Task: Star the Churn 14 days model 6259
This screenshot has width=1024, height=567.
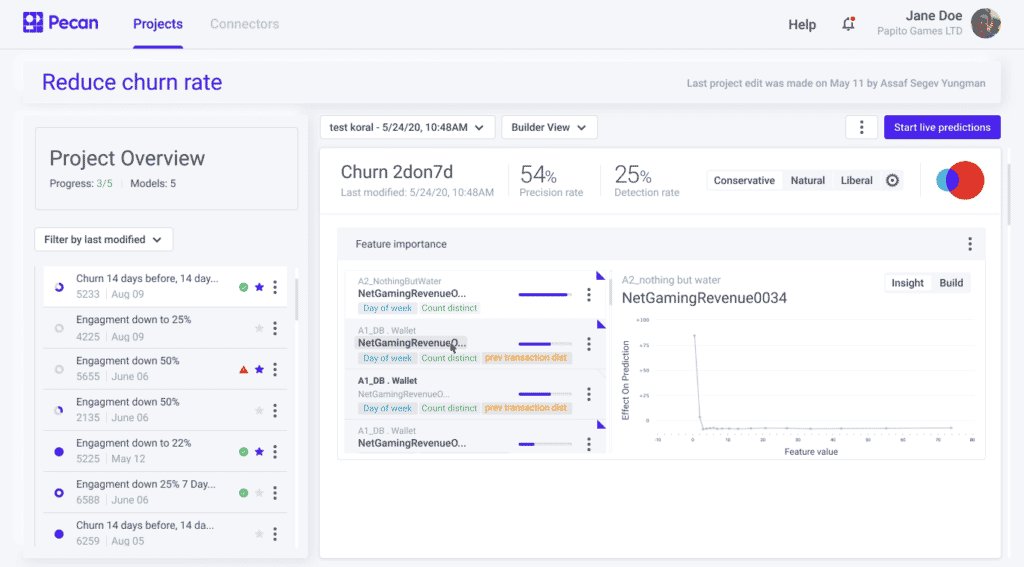Action: pyautogui.click(x=259, y=534)
